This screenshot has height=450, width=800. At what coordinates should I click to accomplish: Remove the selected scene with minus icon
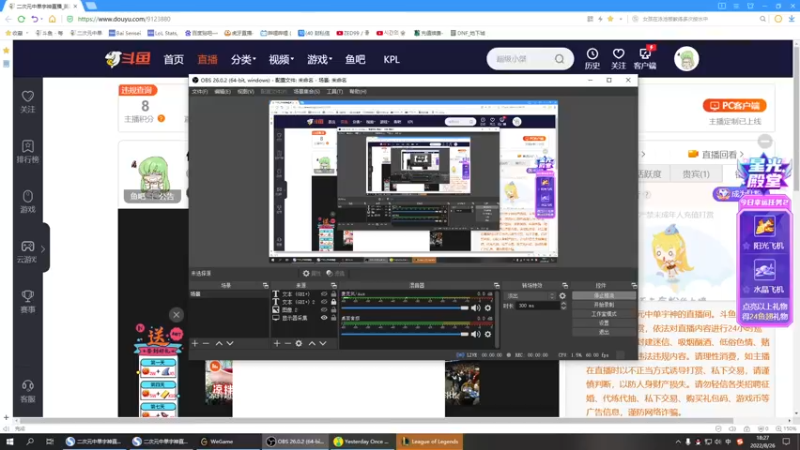tap(206, 343)
